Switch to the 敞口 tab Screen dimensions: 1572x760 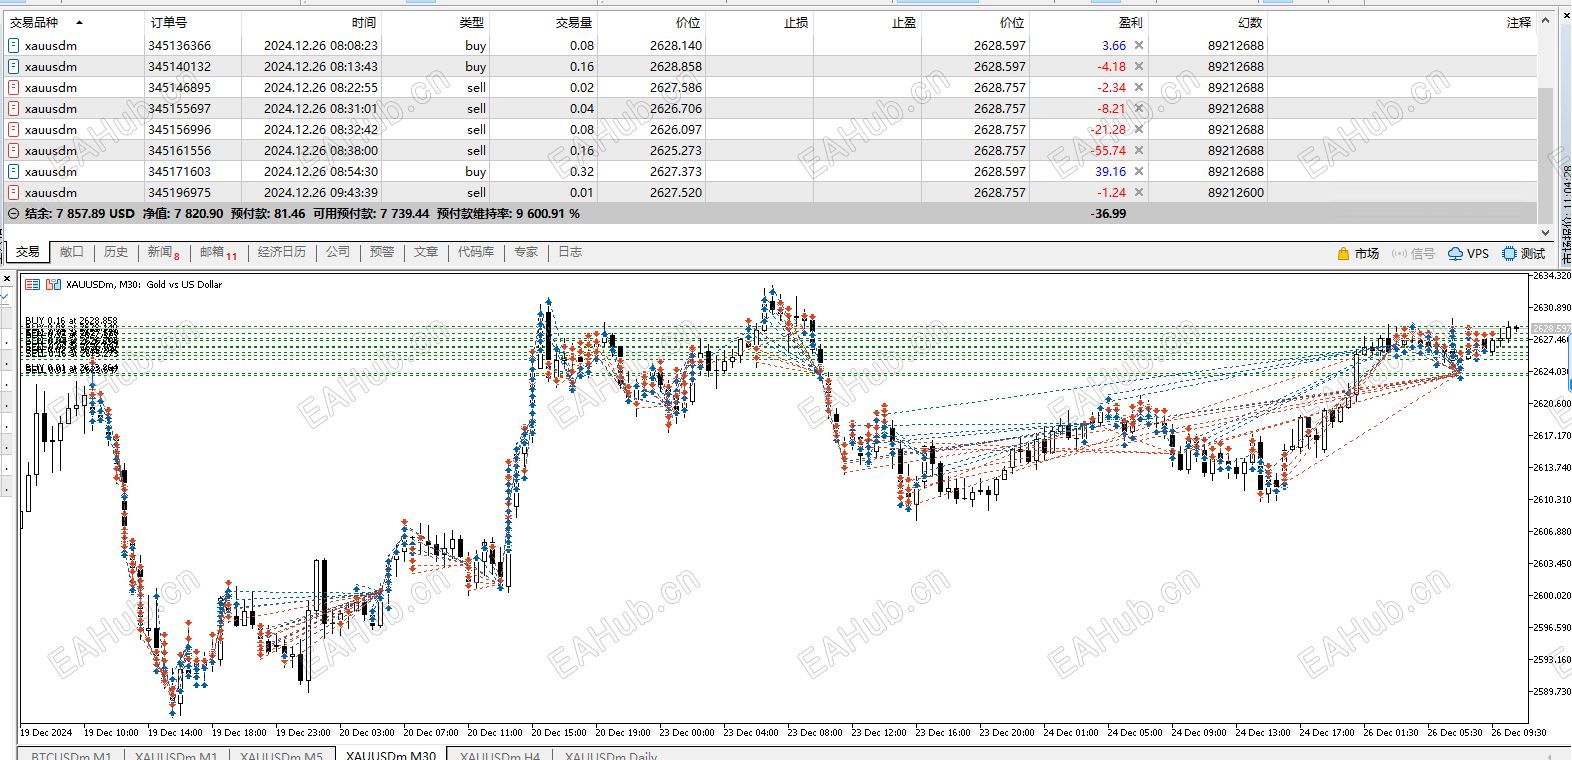(x=72, y=252)
